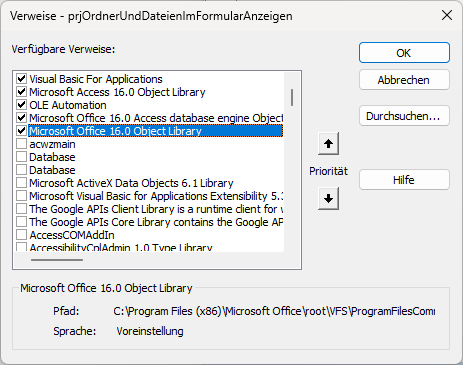Move reference down with priority arrow
Screen dimensions: 463x365
pyautogui.click(x=328, y=199)
